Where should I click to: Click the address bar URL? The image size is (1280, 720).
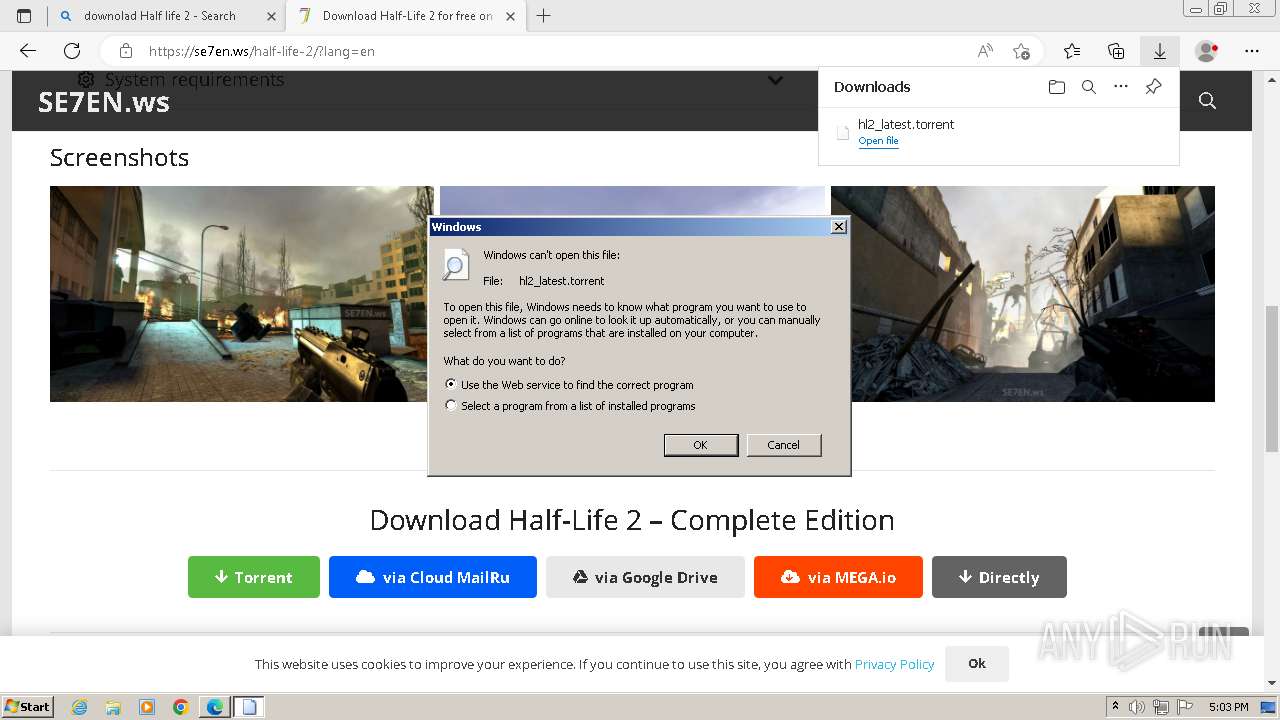coord(262,51)
